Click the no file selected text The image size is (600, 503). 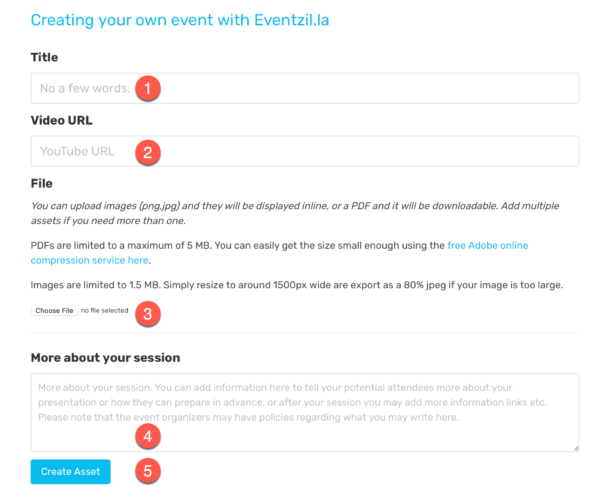[104, 311]
